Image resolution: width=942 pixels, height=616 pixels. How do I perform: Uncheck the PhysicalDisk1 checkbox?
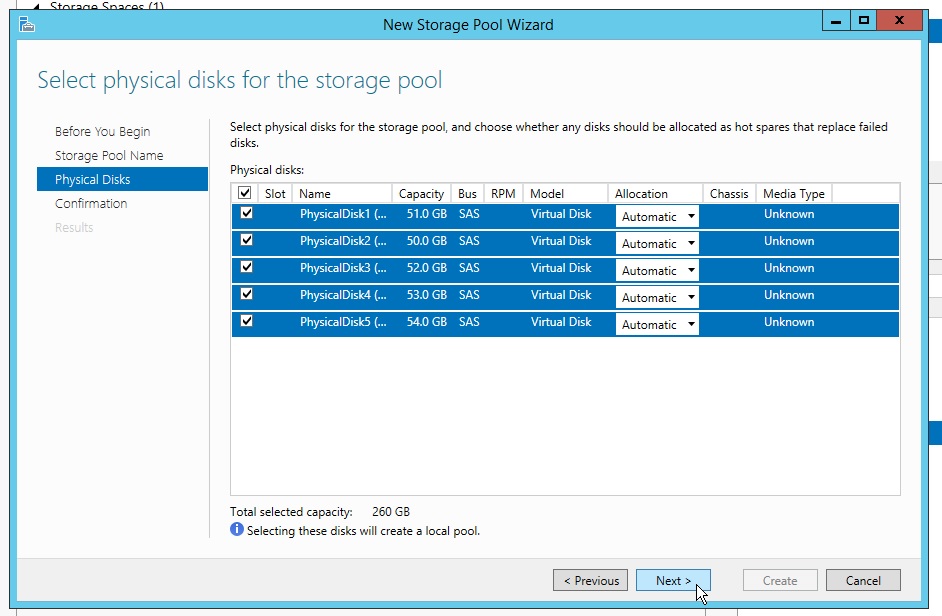coord(246,213)
